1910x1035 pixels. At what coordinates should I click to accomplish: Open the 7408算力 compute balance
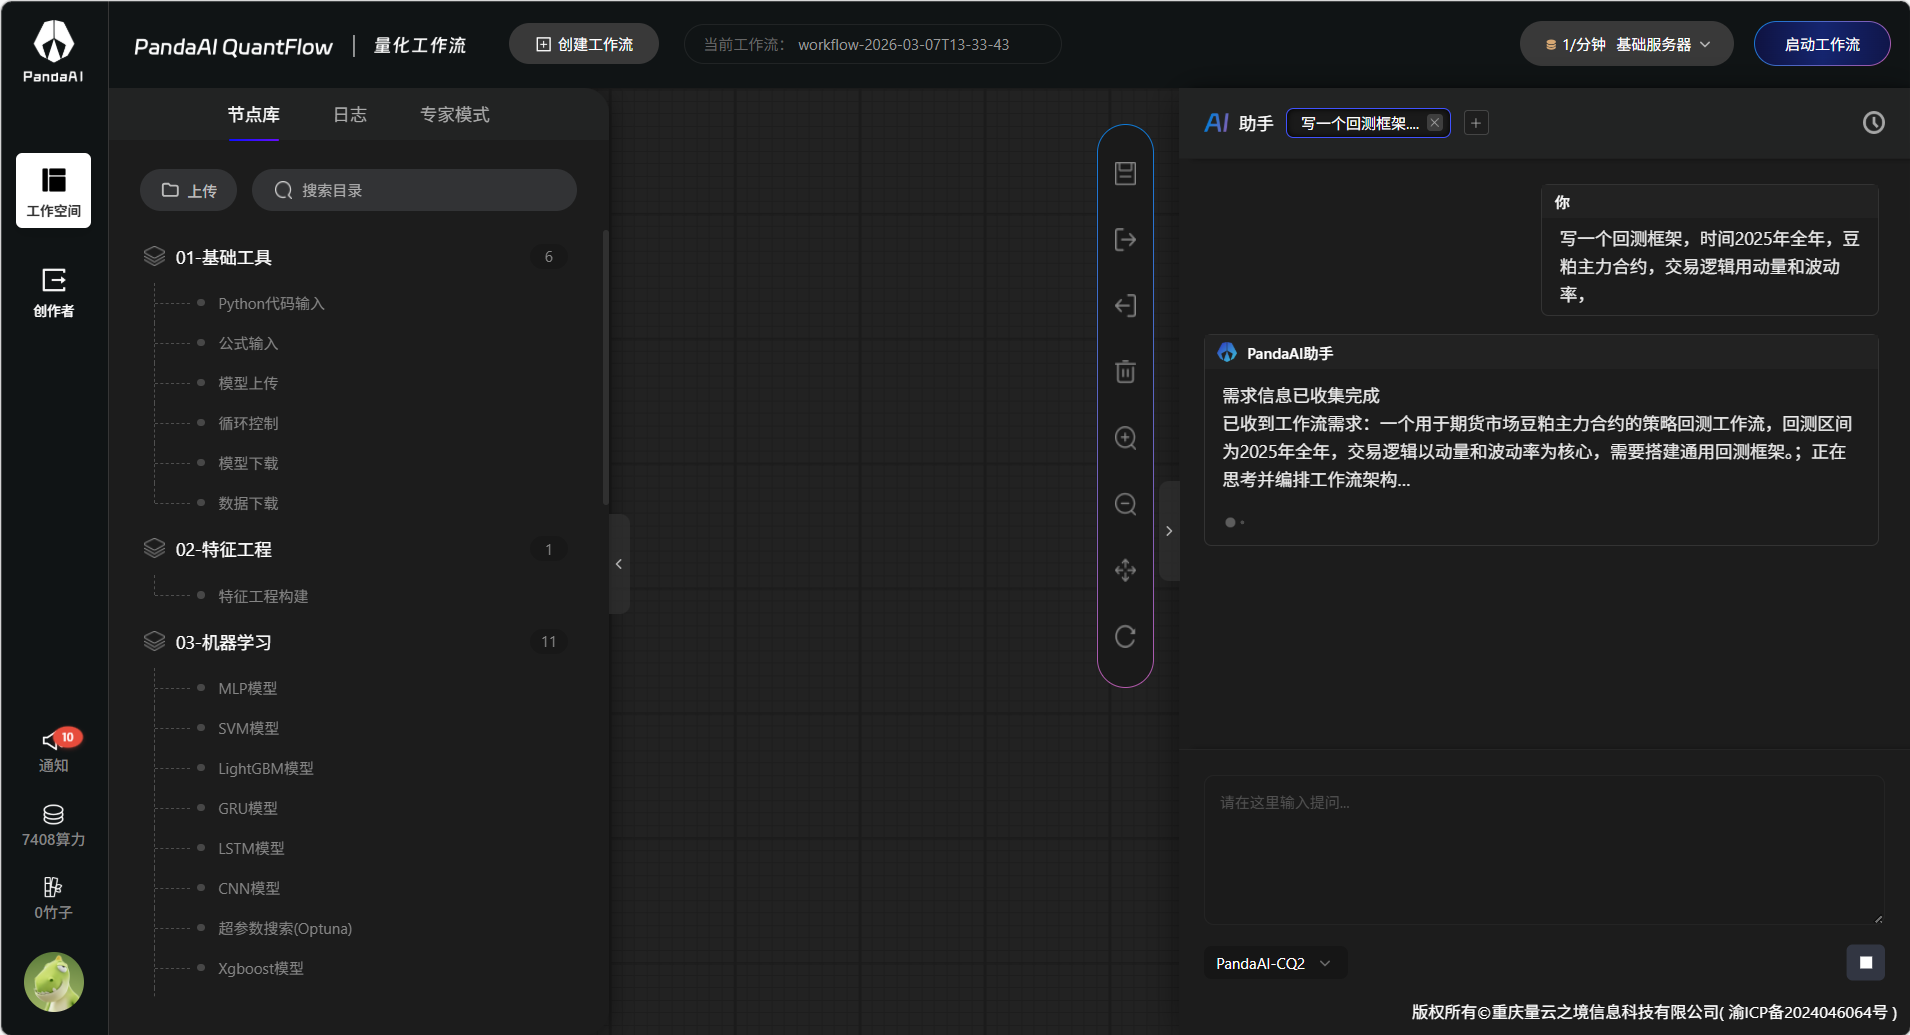click(x=53, y=826)
